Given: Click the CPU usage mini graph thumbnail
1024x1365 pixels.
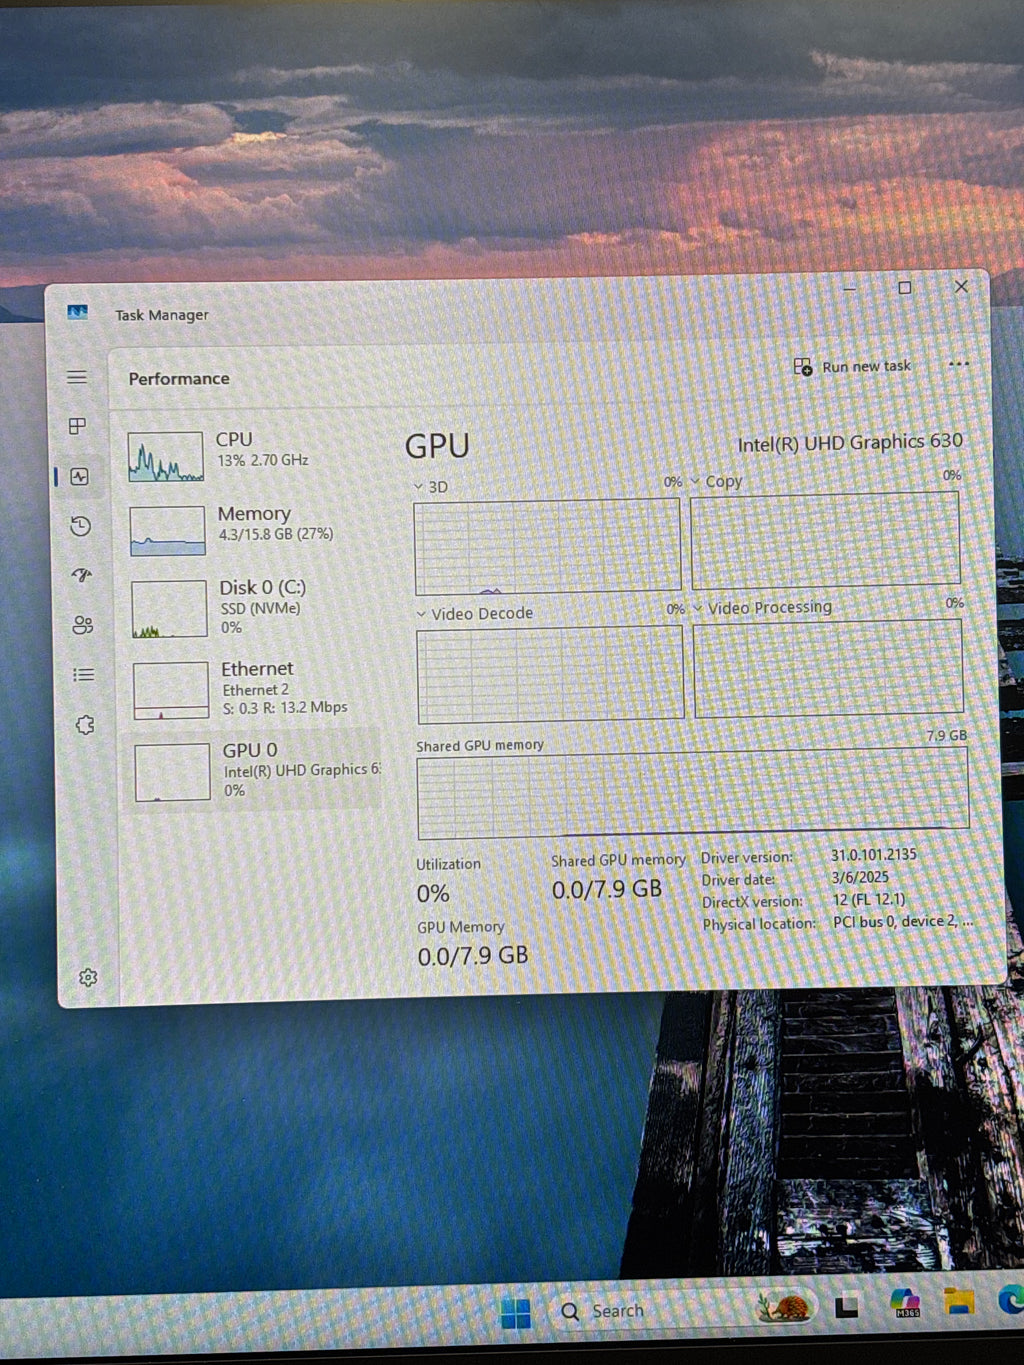Looking at the screenshot, I should pyautogui.click(x=166, y=457).
